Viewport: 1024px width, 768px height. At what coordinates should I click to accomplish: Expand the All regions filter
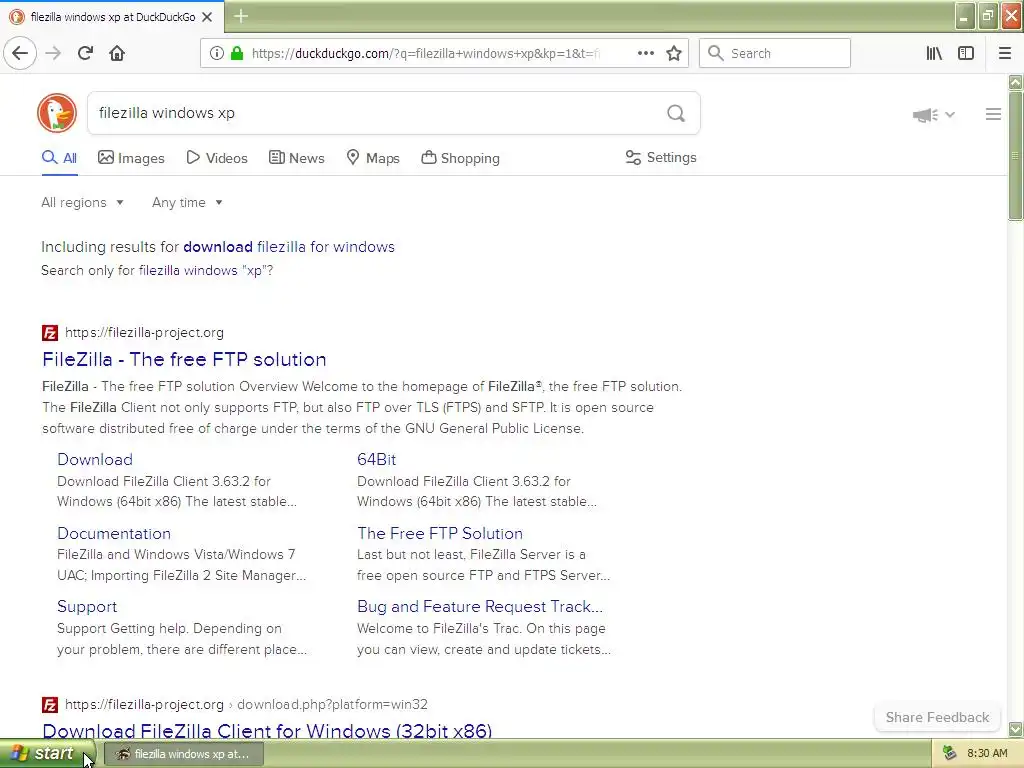coord(82,202)
